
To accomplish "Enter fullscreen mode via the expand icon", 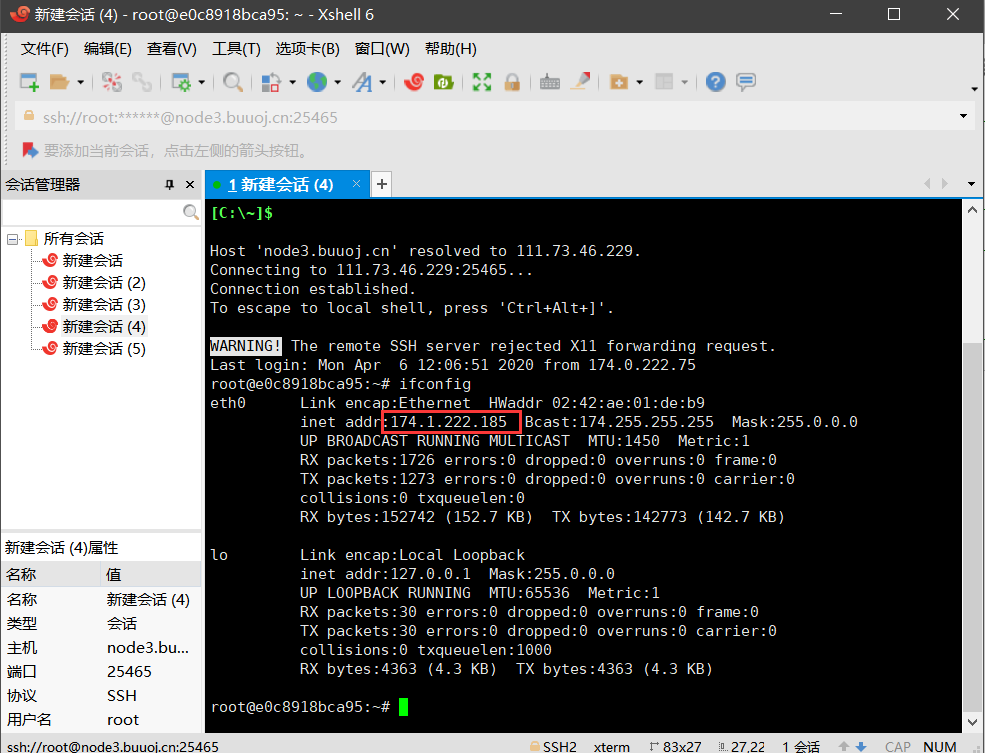I will pos(481,81).
